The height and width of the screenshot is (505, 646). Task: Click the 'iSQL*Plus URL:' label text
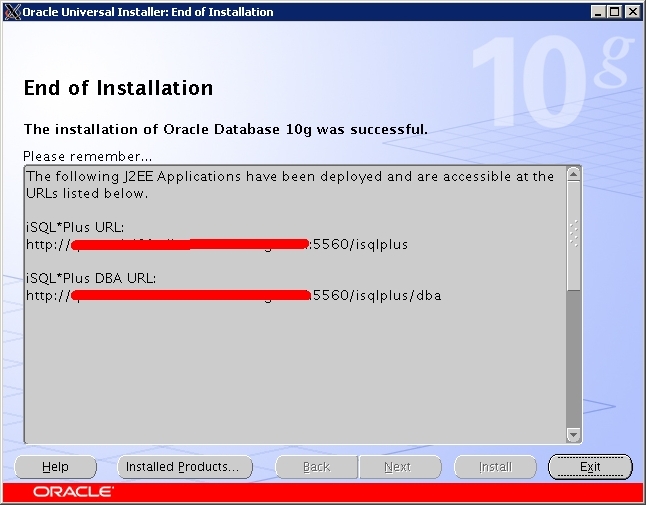coord(75,227)
